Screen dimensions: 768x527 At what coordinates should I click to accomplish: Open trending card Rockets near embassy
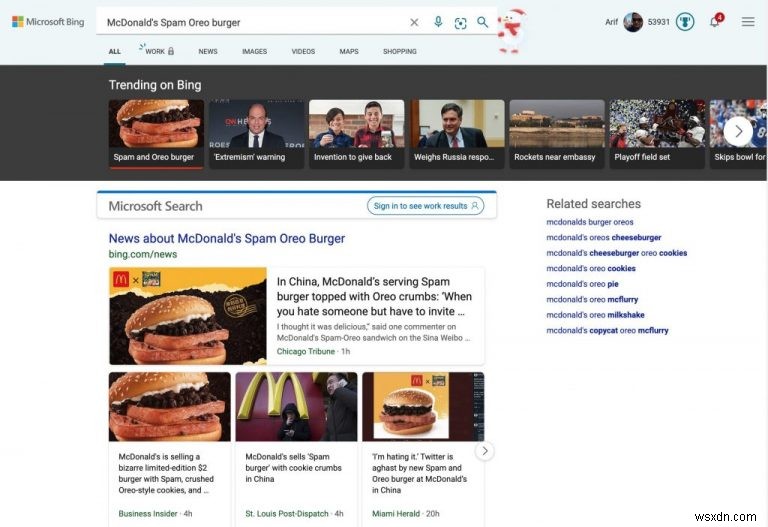557,134
